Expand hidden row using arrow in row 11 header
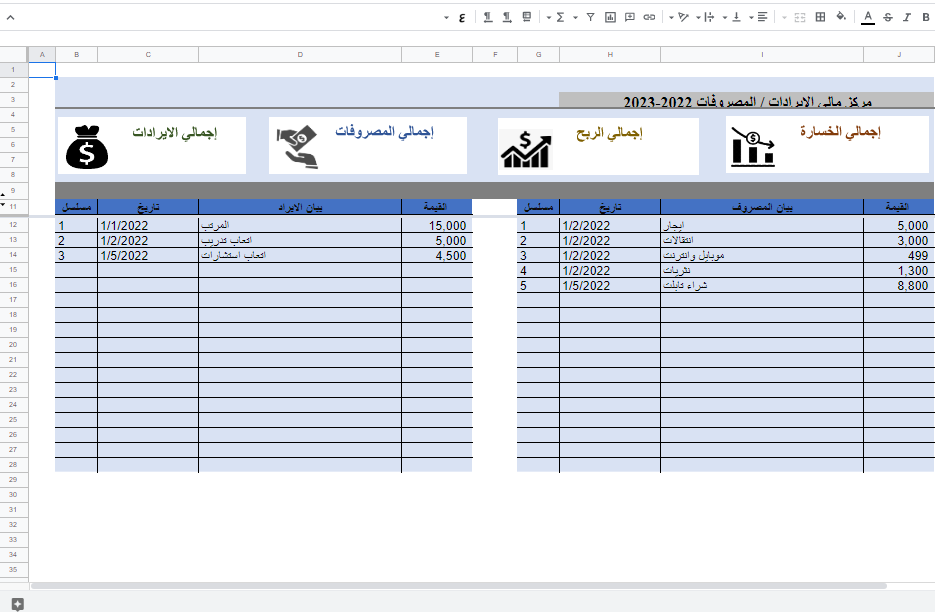935x612 pixels. (4, 204)
